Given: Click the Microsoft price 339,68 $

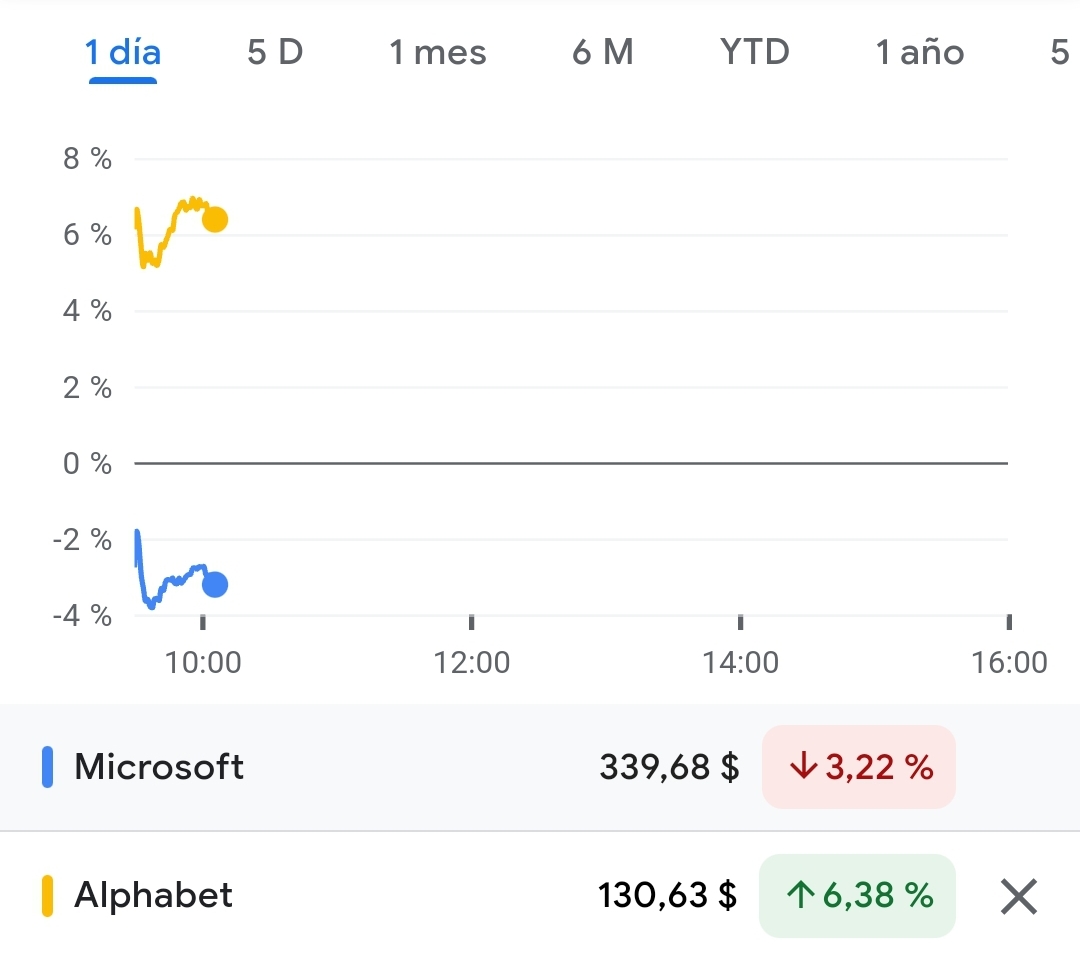Looking at the screenshot, I should [669, 767].
